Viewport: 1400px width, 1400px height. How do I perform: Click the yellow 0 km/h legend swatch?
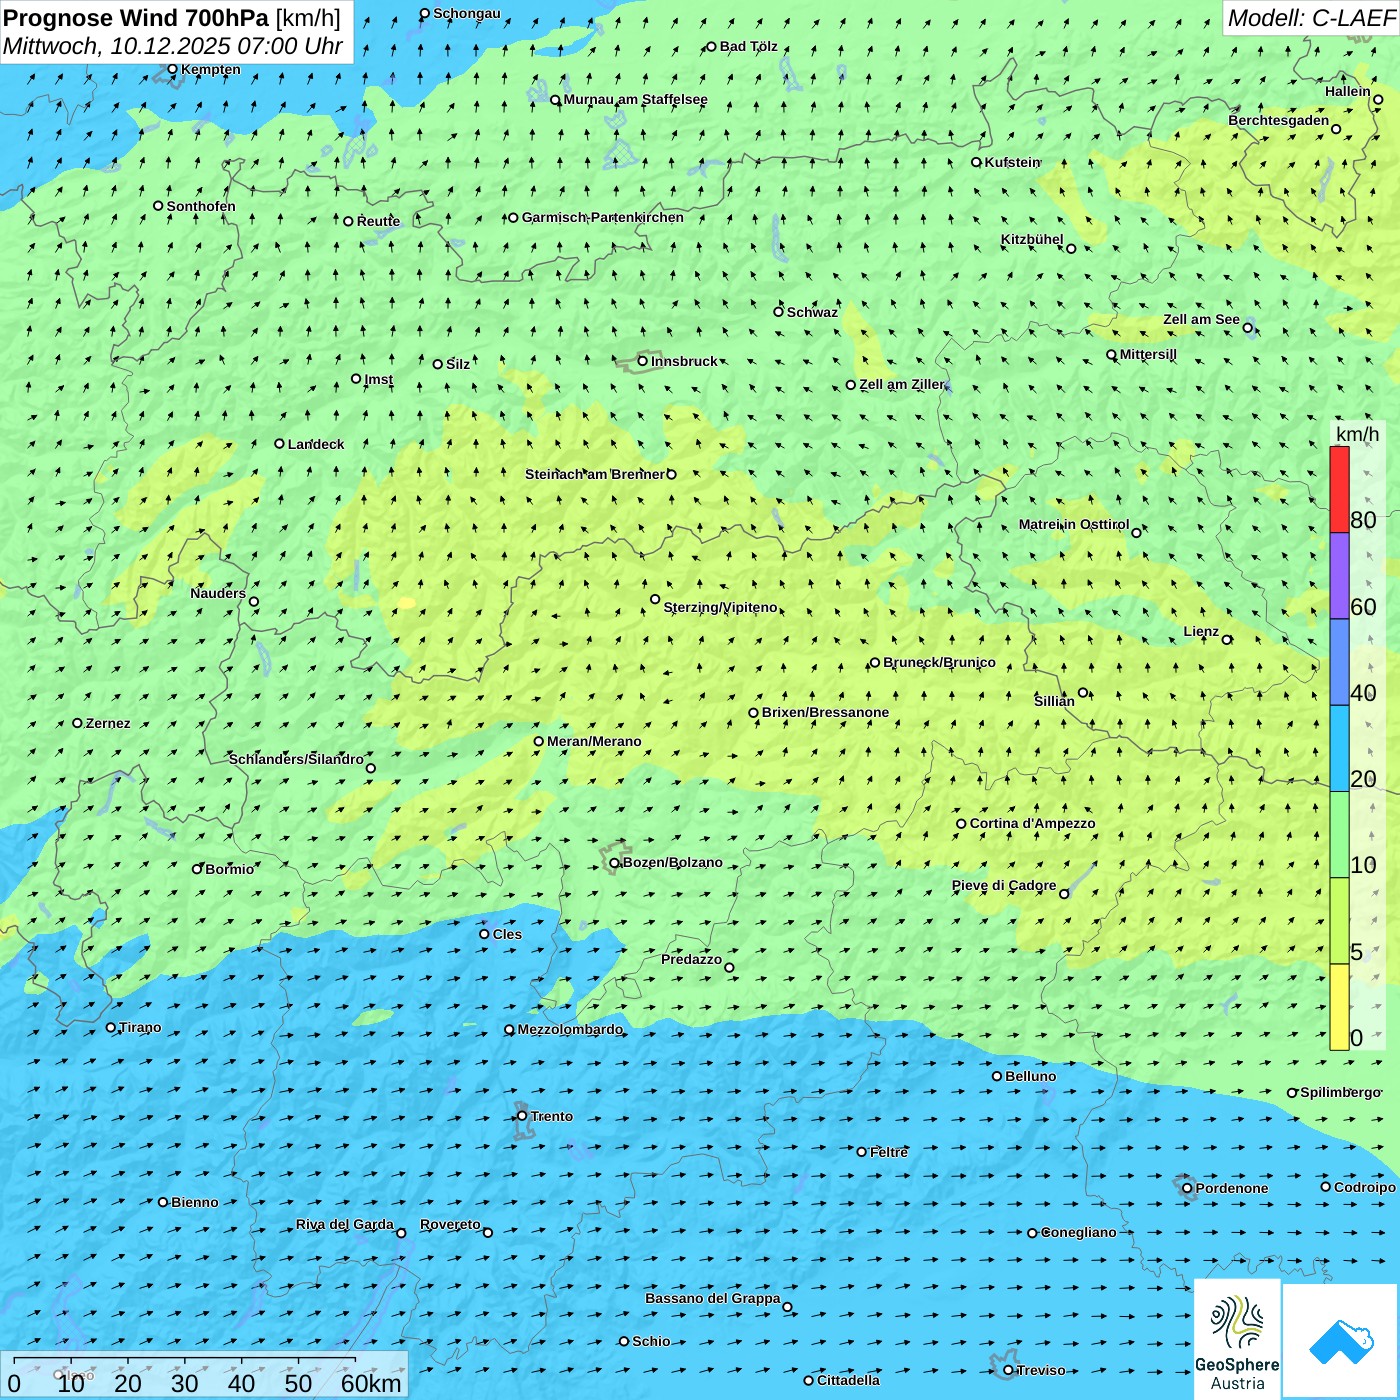[x=1339, y=1007]
